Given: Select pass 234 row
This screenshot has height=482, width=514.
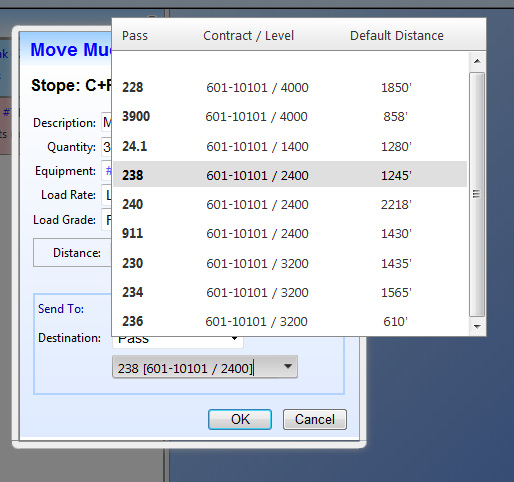Looking at the screenshot, I should [290, 292].
